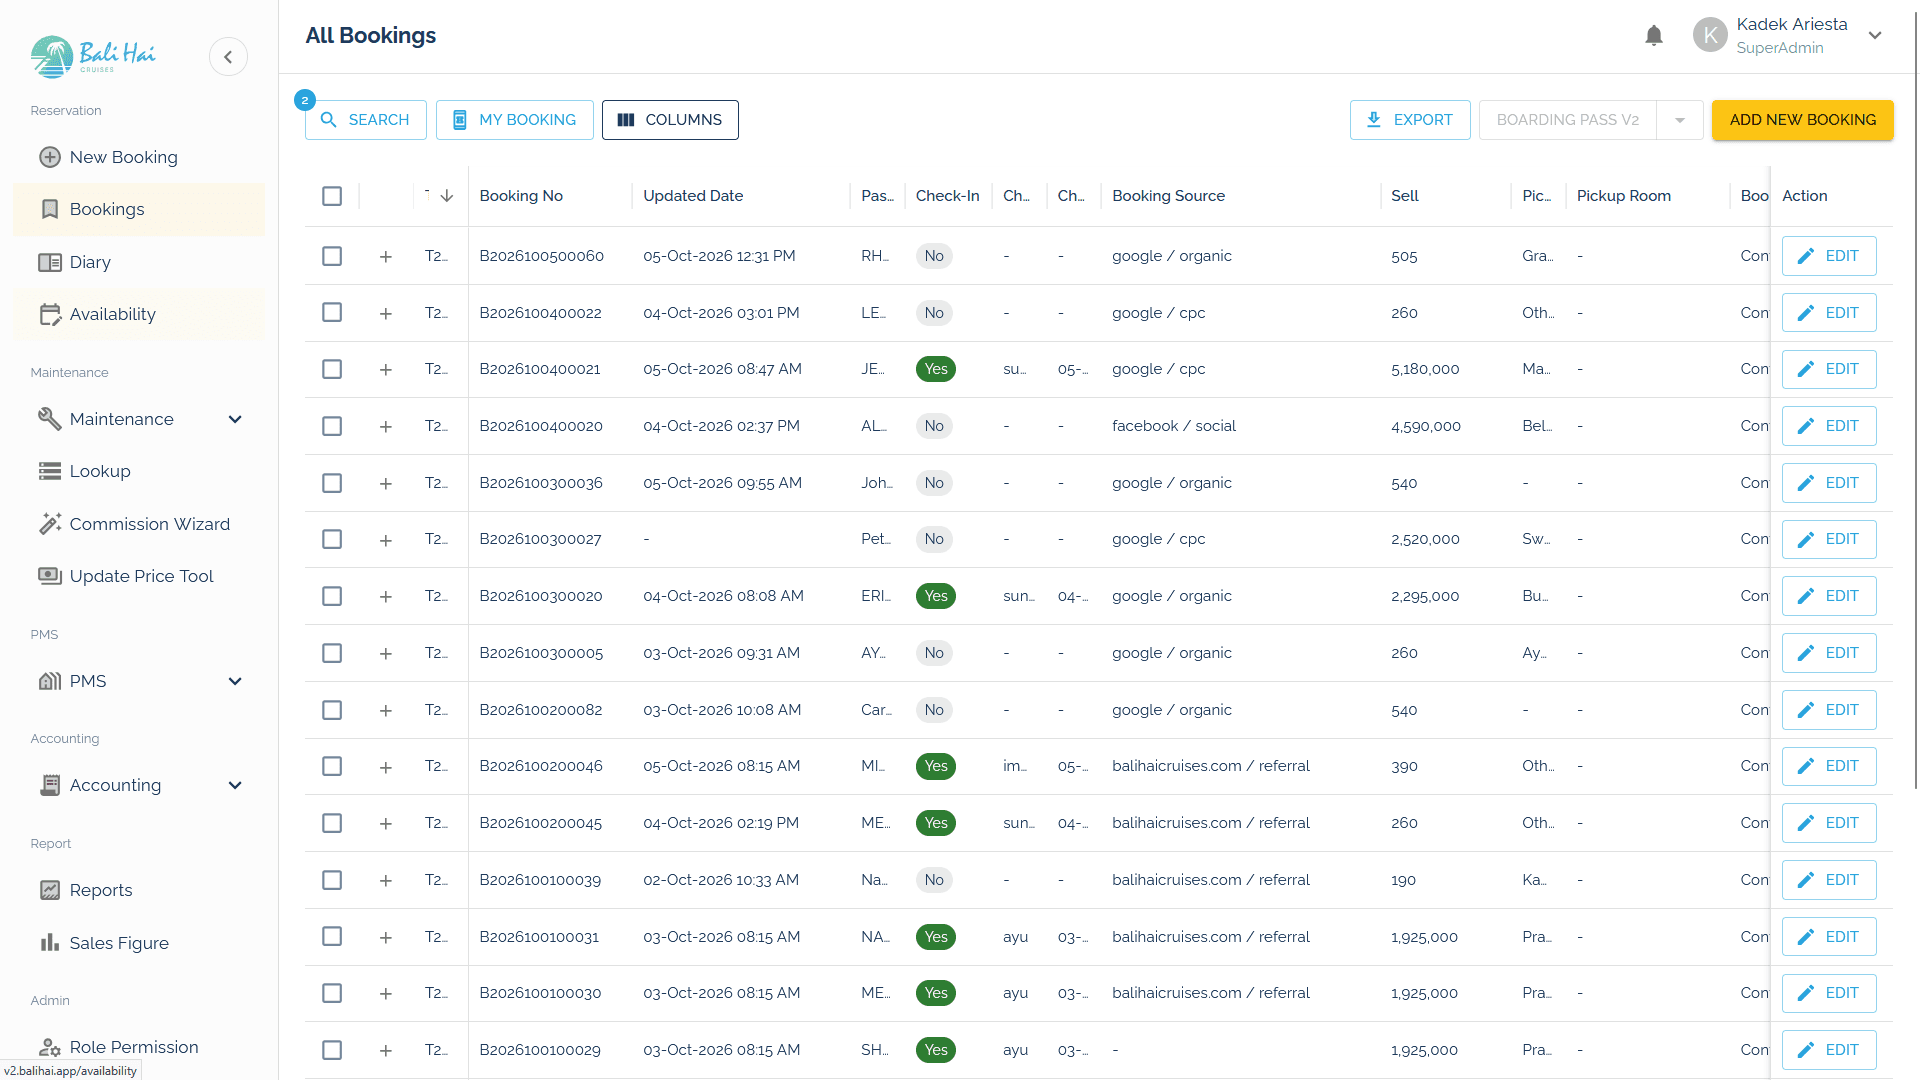The height and width of the screenshot is (1080, 1920).
Task: Open Lookup in sidebar
Action: (x=139, y=471)
